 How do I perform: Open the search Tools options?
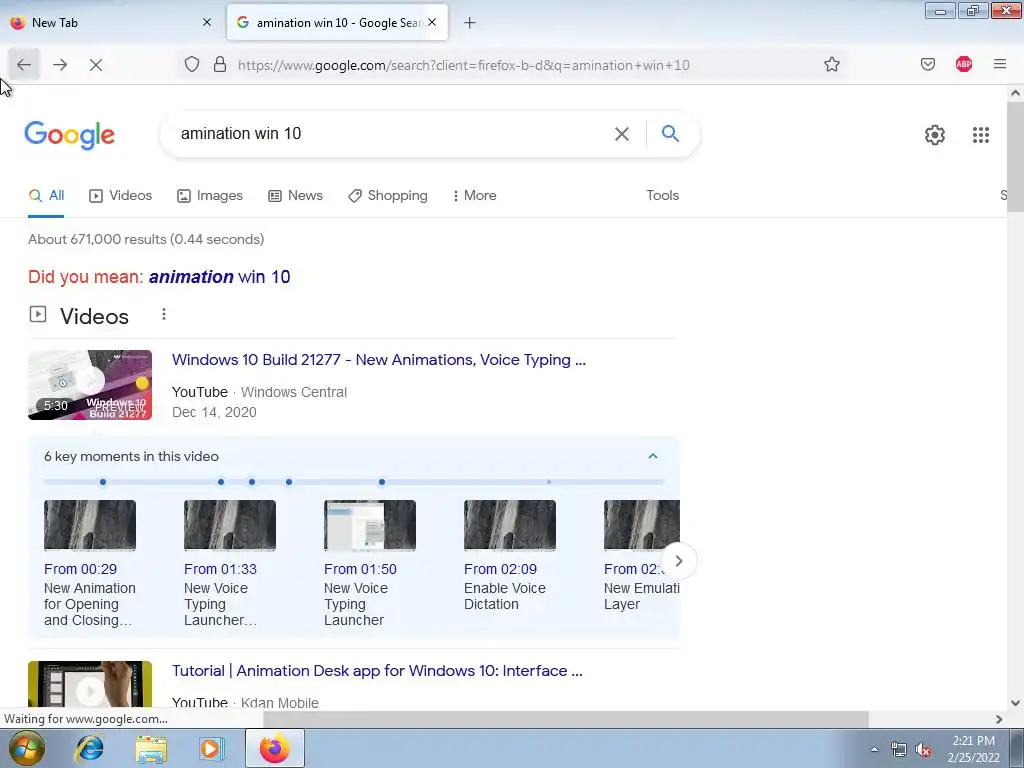tap(662, 195)
